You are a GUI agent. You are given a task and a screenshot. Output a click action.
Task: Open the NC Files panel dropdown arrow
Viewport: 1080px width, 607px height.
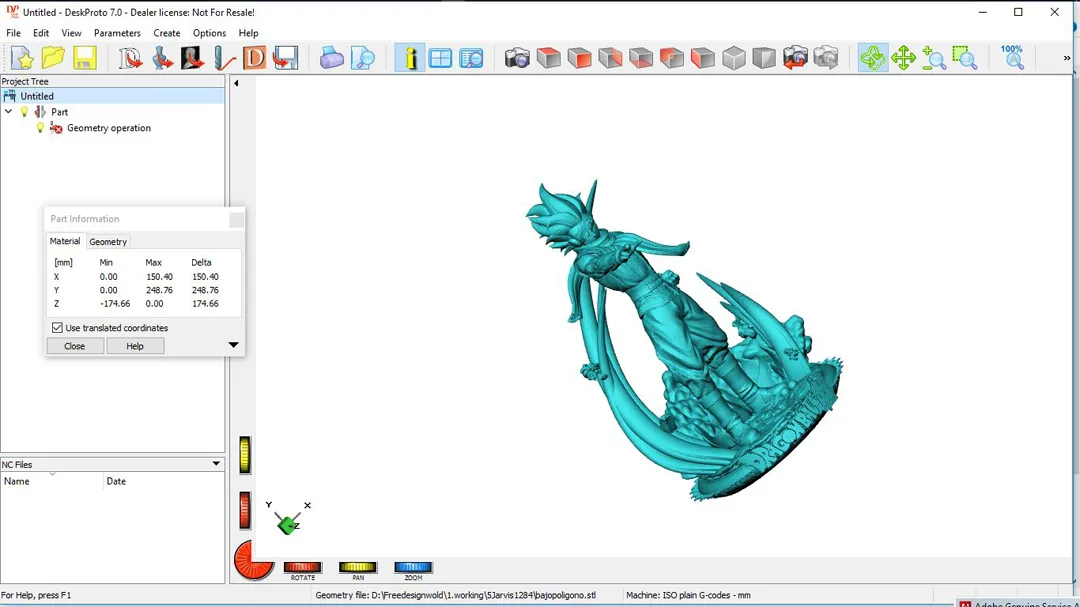pos(216,464)
